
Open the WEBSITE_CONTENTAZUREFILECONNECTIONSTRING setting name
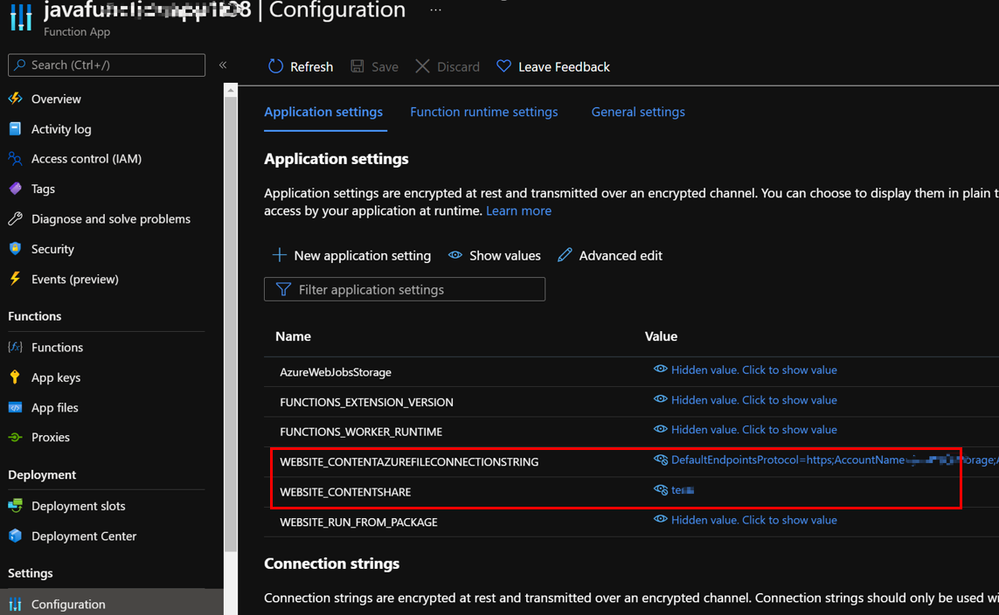[x=409, y=462]
